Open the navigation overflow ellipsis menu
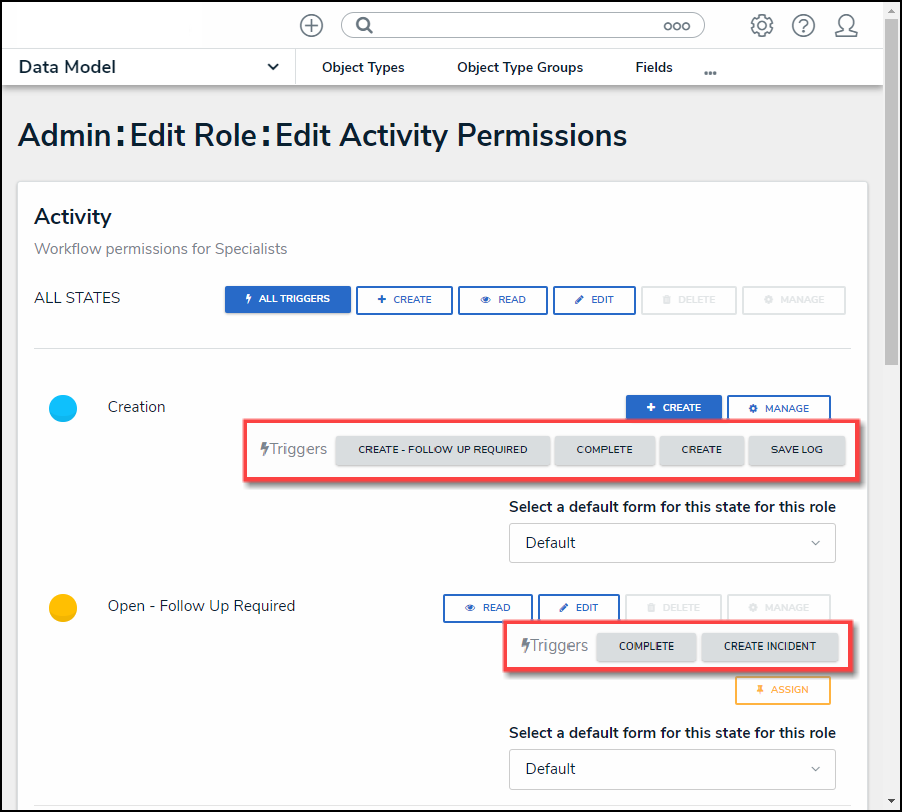Viewport: 902px width, 812px height. point(710,73)
